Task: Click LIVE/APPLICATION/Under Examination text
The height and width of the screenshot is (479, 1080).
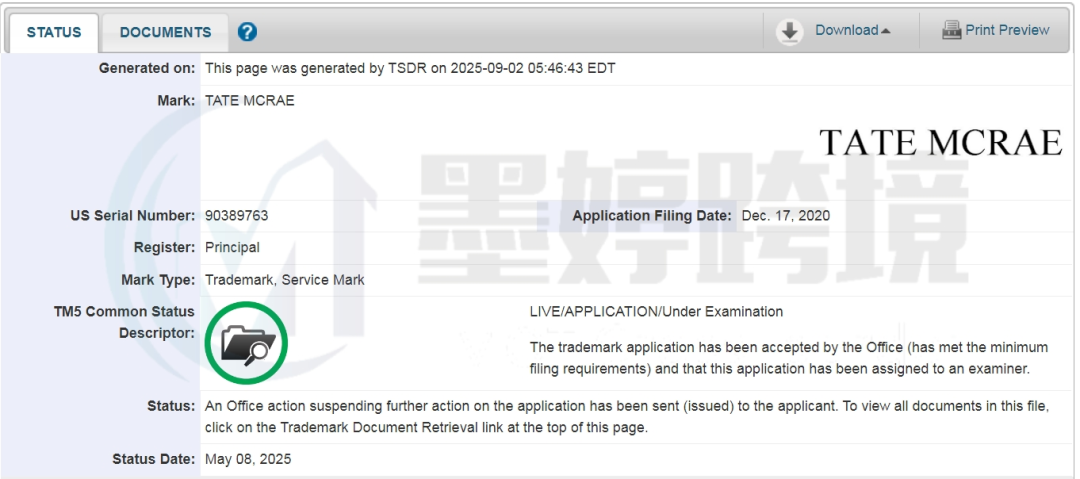Action: click(x=656, y=312)
